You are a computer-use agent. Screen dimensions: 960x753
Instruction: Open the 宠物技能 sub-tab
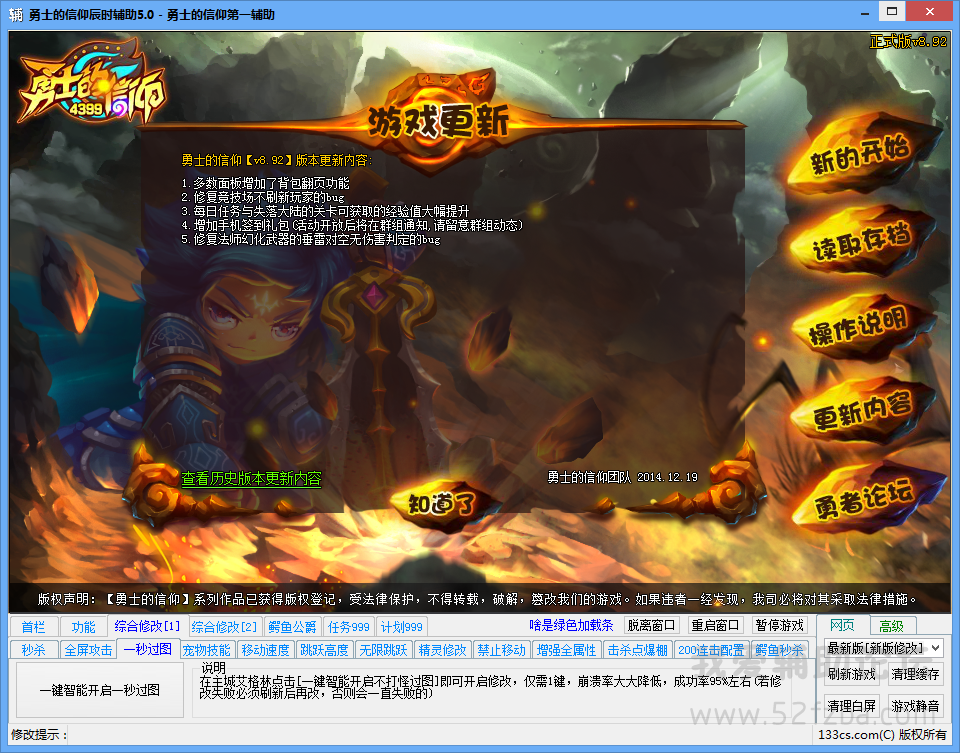click(206, 650)
